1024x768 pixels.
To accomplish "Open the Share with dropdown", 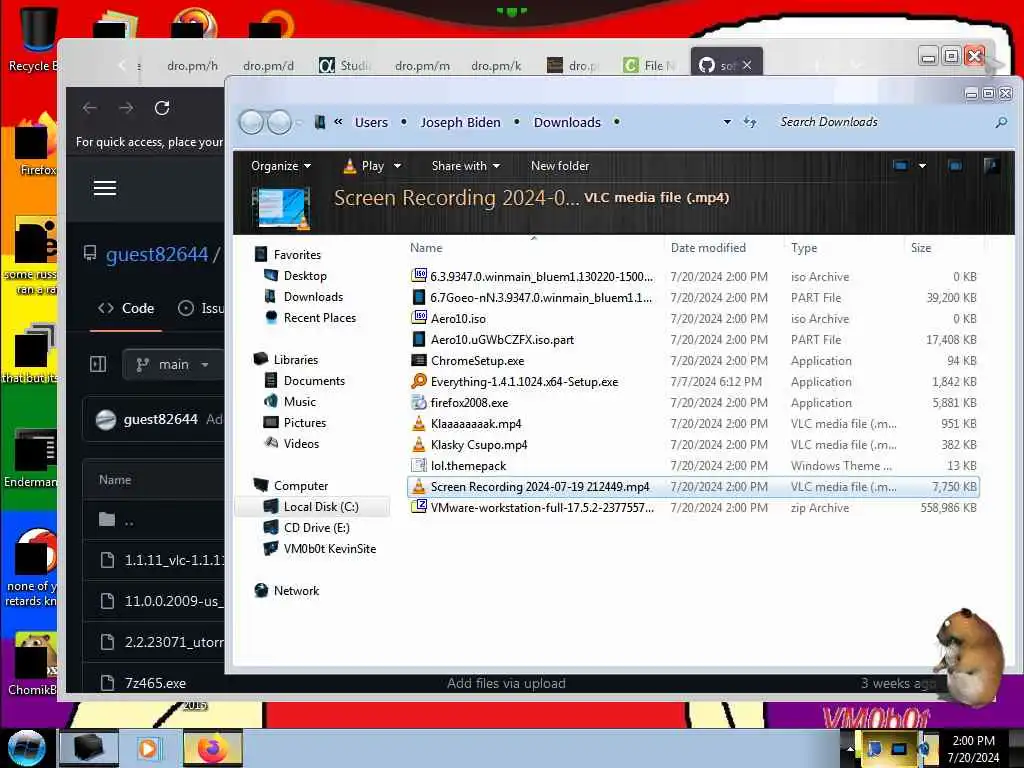I will click(x=466, y=166).
